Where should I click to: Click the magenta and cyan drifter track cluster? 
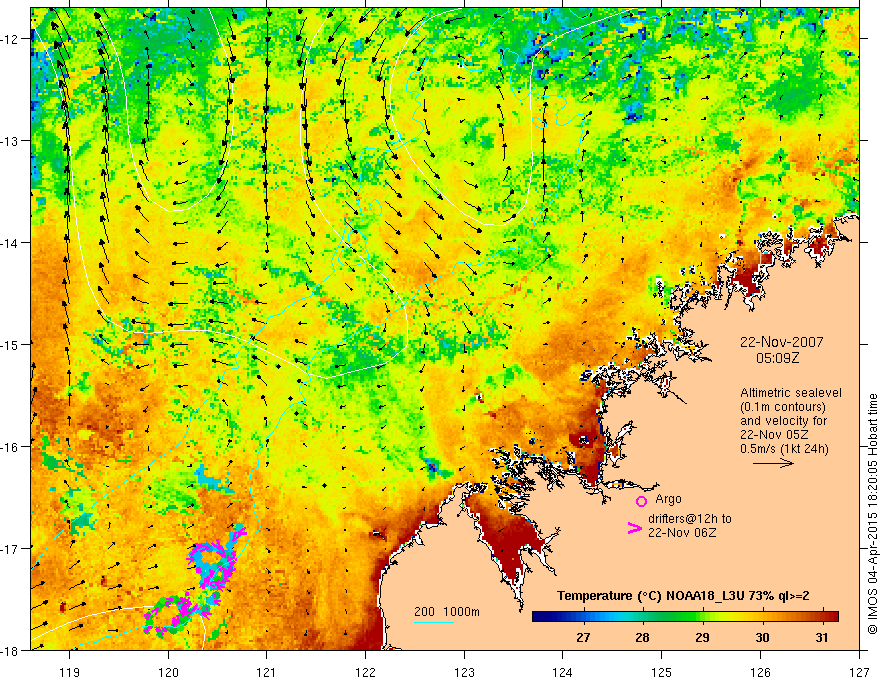click(195, 580)
